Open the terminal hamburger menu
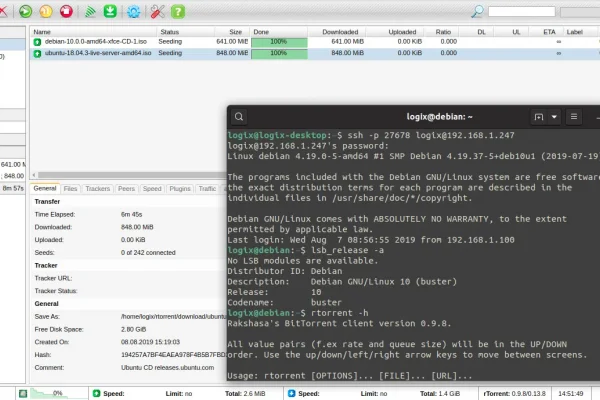The height and width of the screenshot is (400, 600). pyautogui.click(x=574, y=117)
